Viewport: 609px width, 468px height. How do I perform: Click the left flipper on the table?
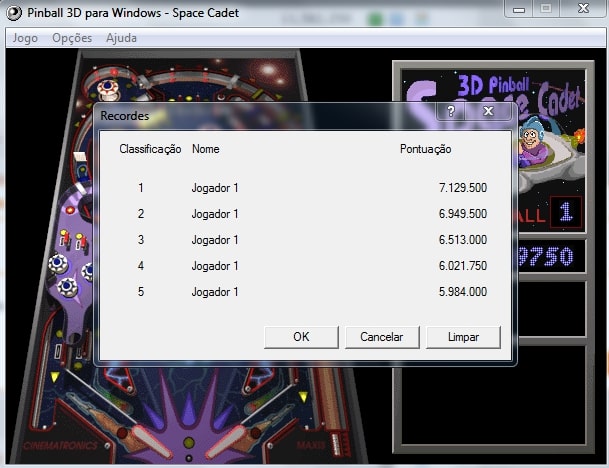(x=151, y=441)
